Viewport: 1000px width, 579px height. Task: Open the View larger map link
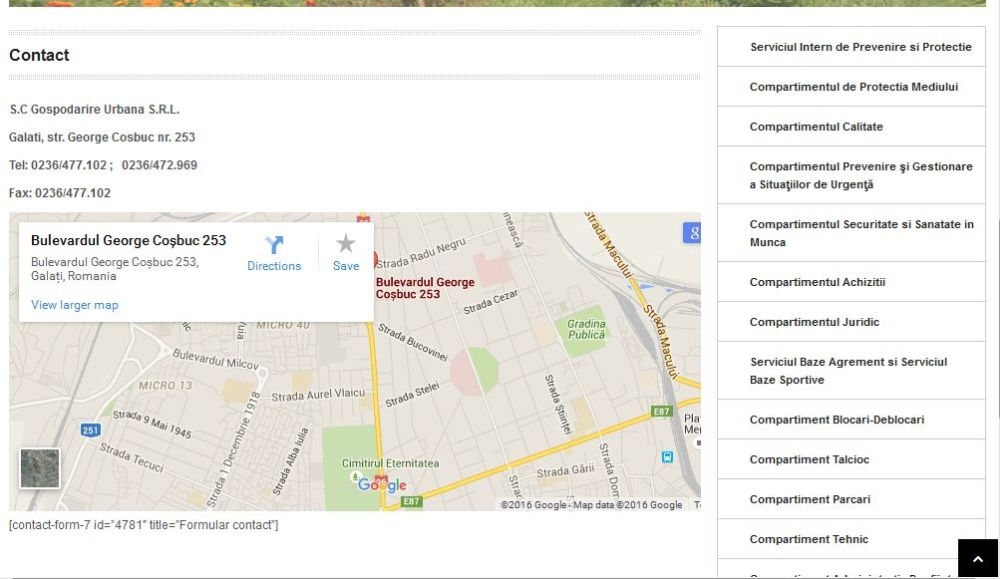point(74,304)
